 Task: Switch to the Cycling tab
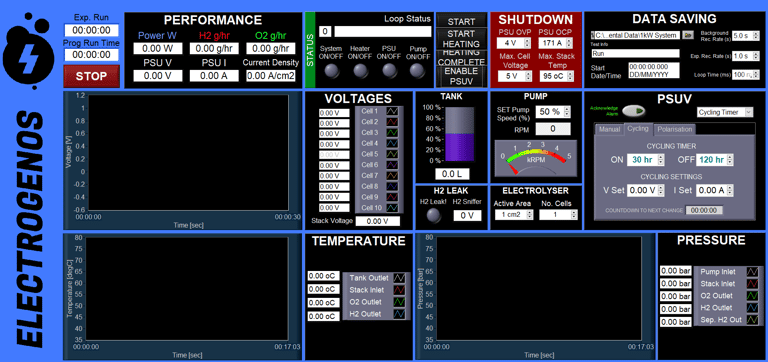638,129
